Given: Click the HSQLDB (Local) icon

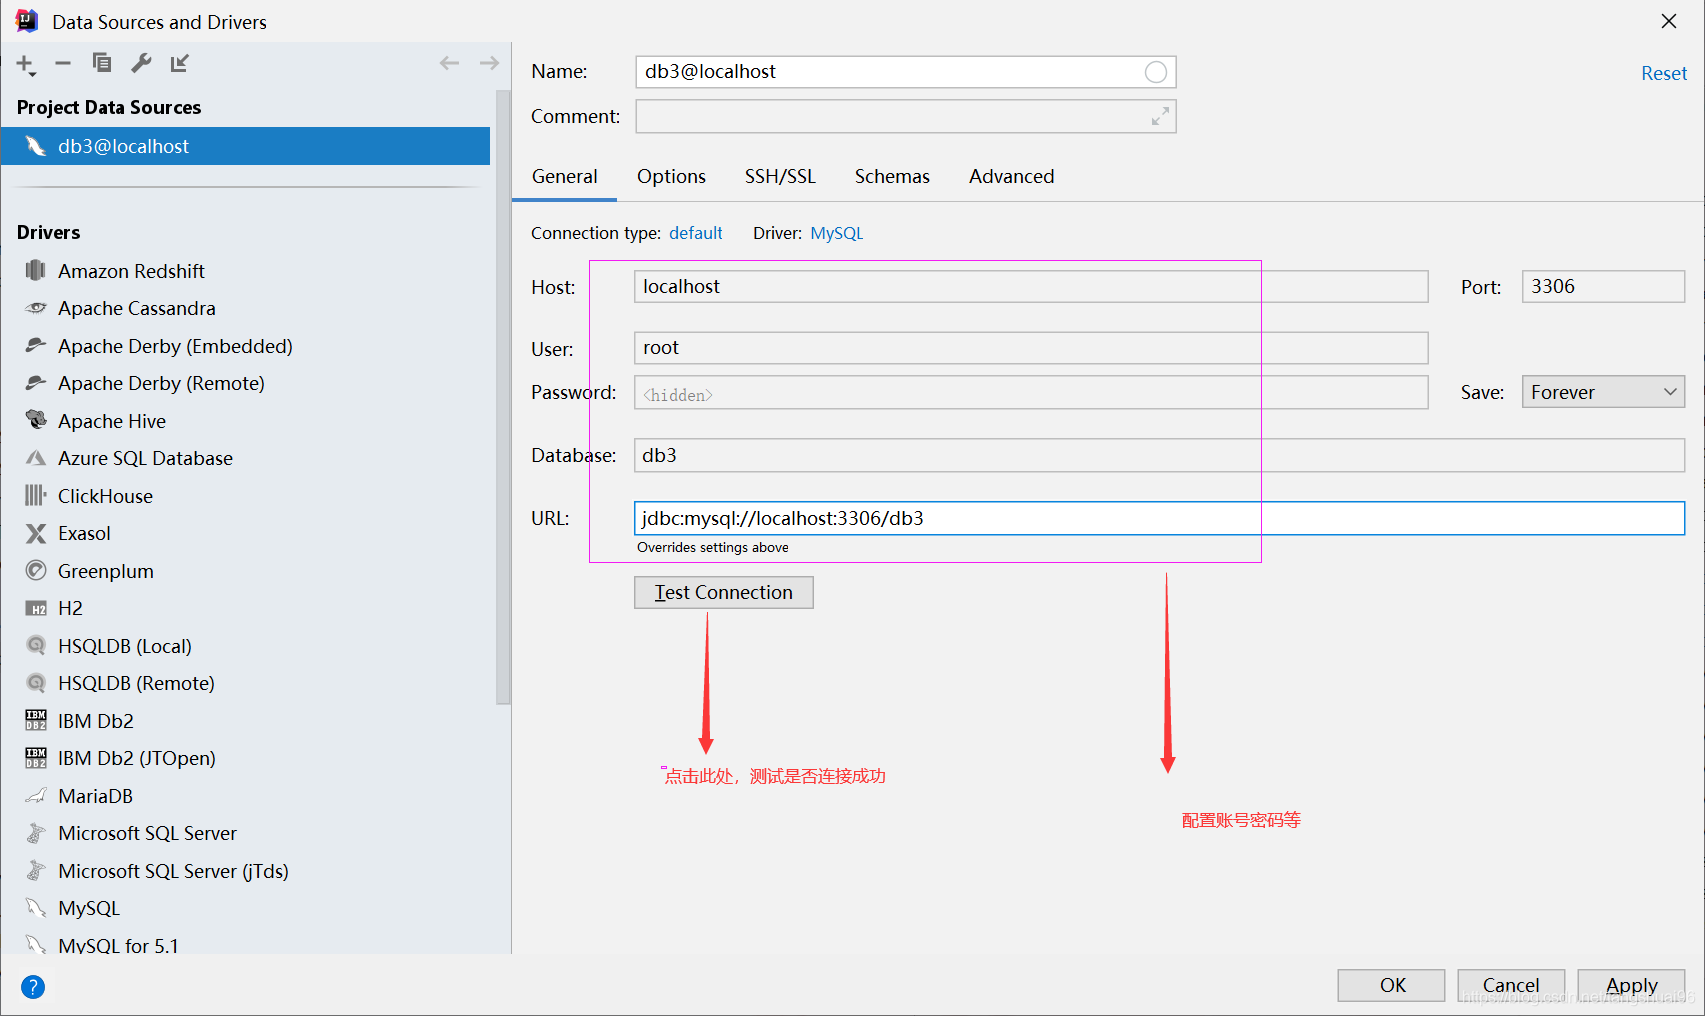Looking at the screenshot, I should pos(36,646).
